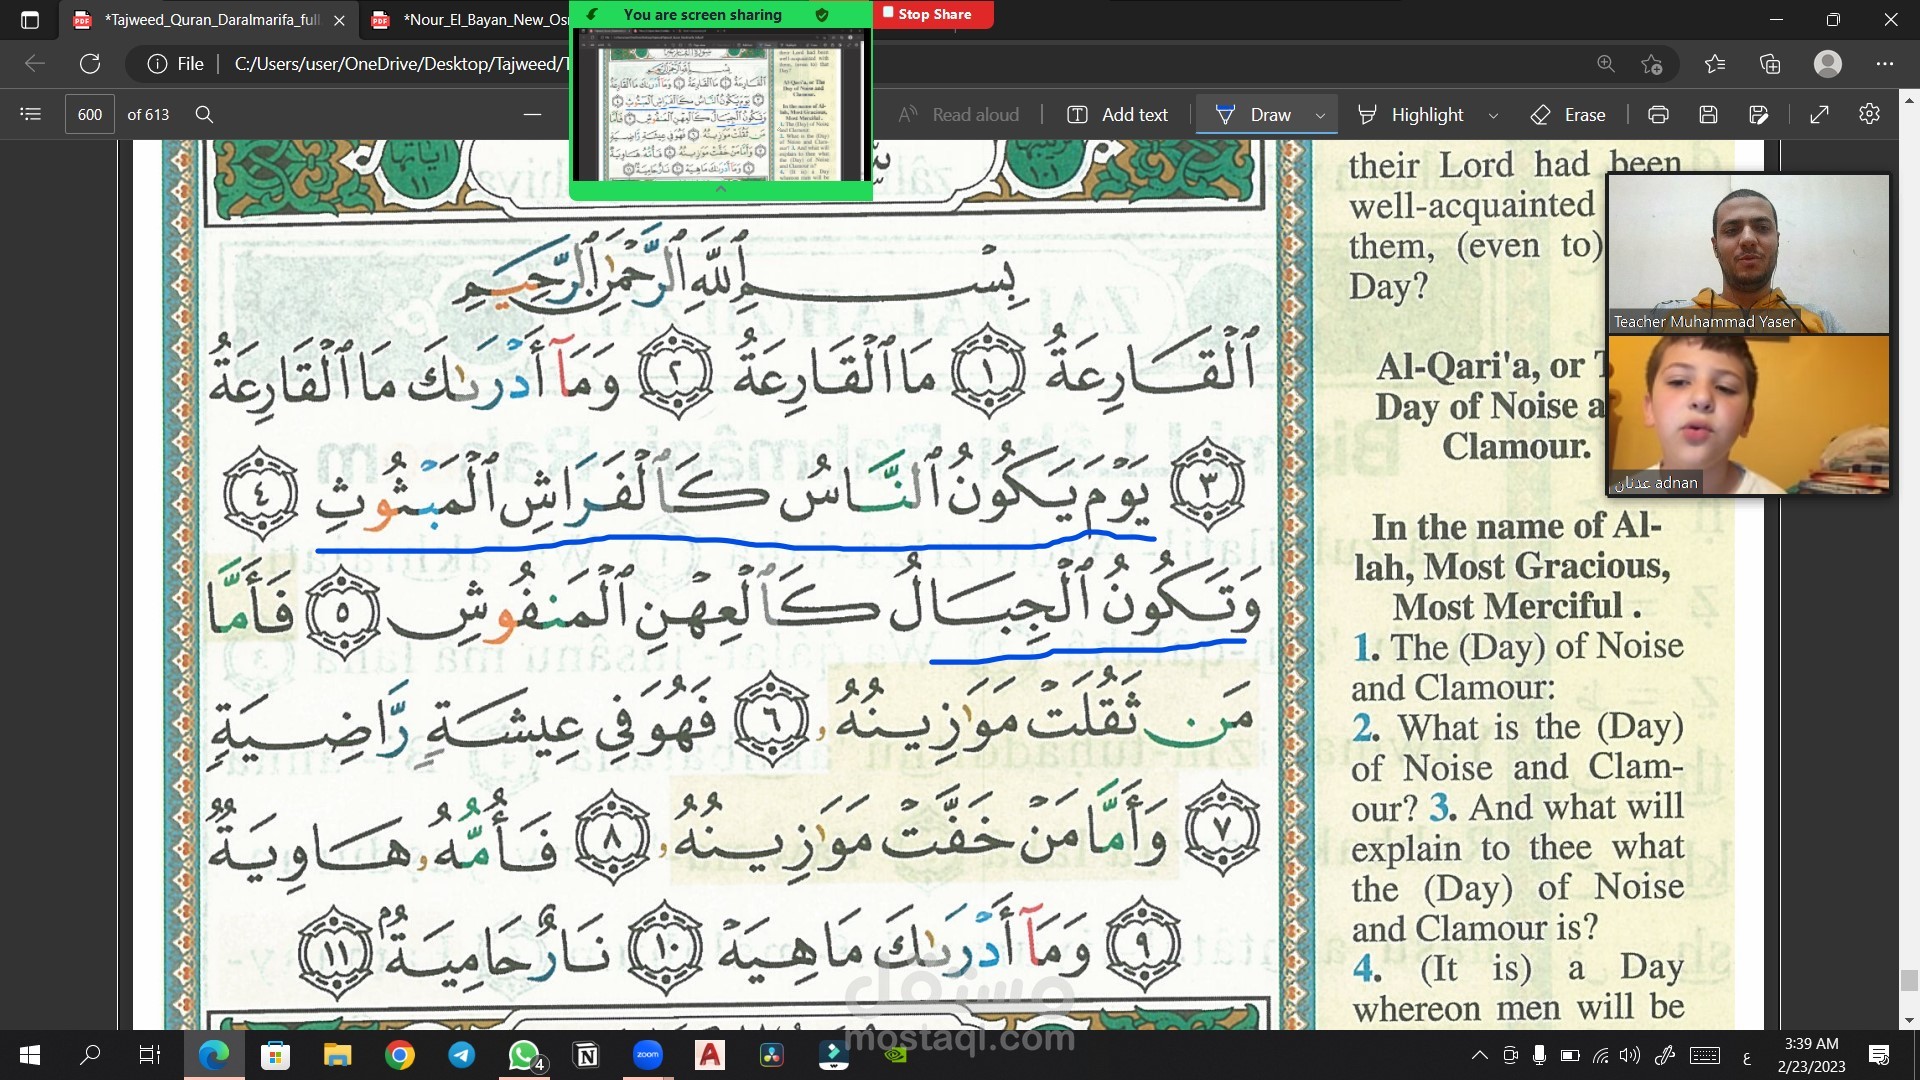Open Windows taskbar search
Viewport: 1920px width, 1080px height.
90,1055
